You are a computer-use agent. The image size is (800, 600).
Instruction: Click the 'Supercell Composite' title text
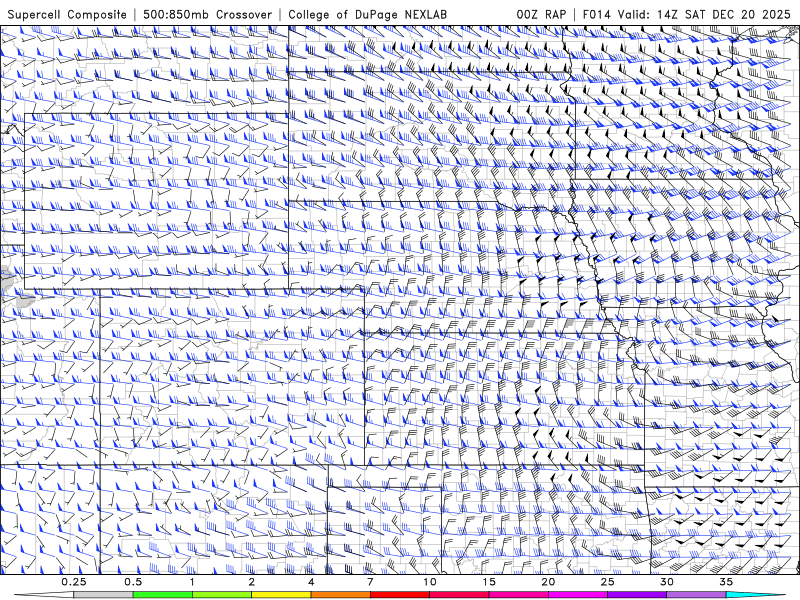pos(67,14)
